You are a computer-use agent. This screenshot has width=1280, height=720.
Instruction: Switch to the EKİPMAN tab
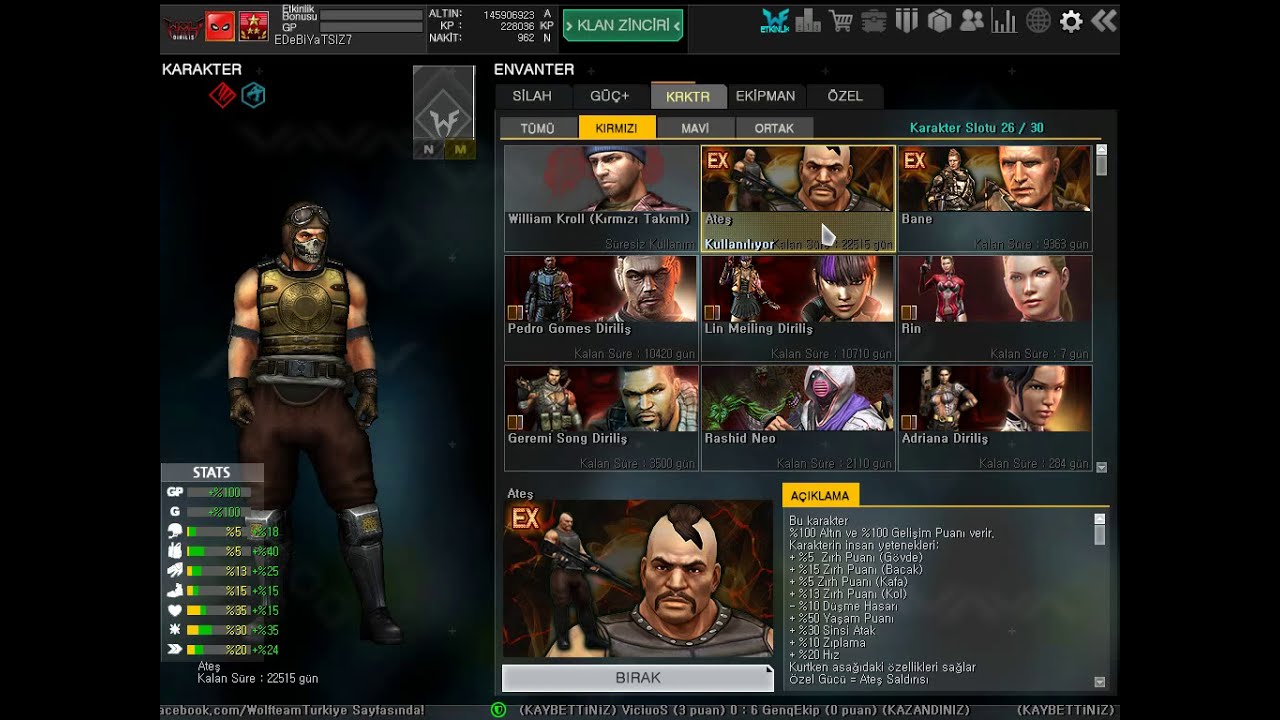coord(766,96)
